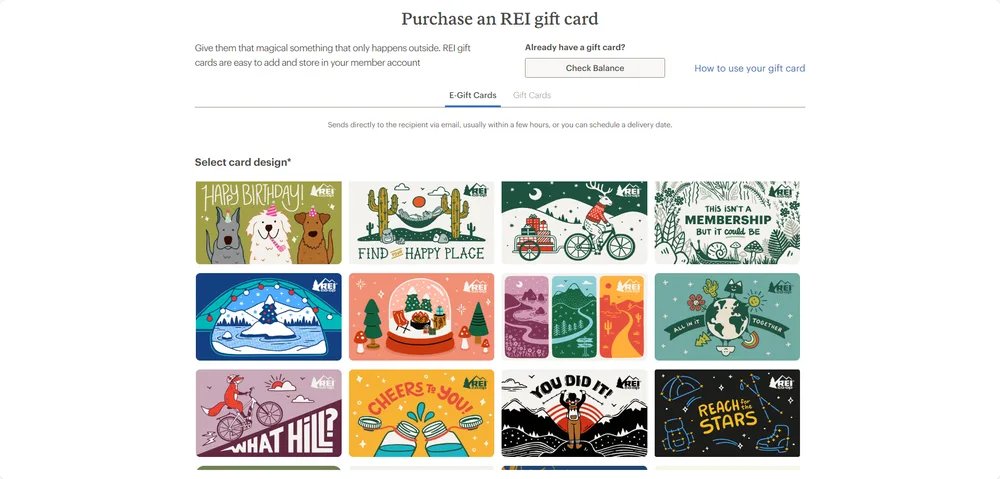Choose the All In It Together globe card
Screen dimensions: 1000x479
coord(727,317)
